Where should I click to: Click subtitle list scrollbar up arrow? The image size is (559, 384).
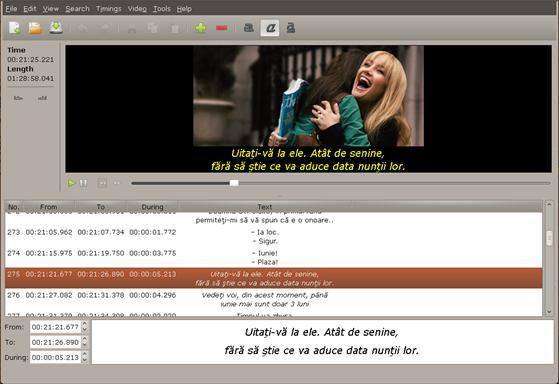(x=549, y=205)
